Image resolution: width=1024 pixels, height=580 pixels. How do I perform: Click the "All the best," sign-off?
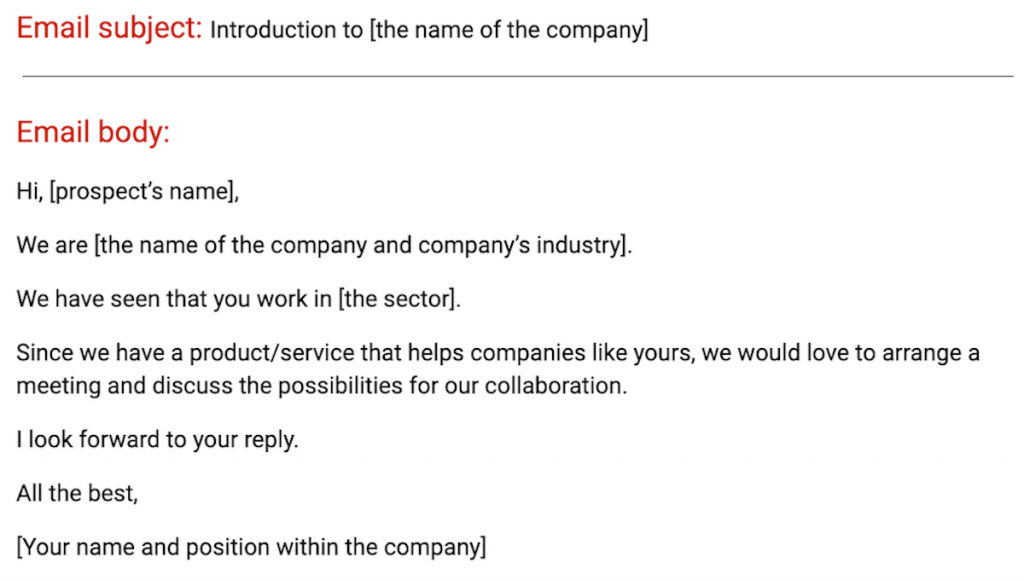[76, 494]
